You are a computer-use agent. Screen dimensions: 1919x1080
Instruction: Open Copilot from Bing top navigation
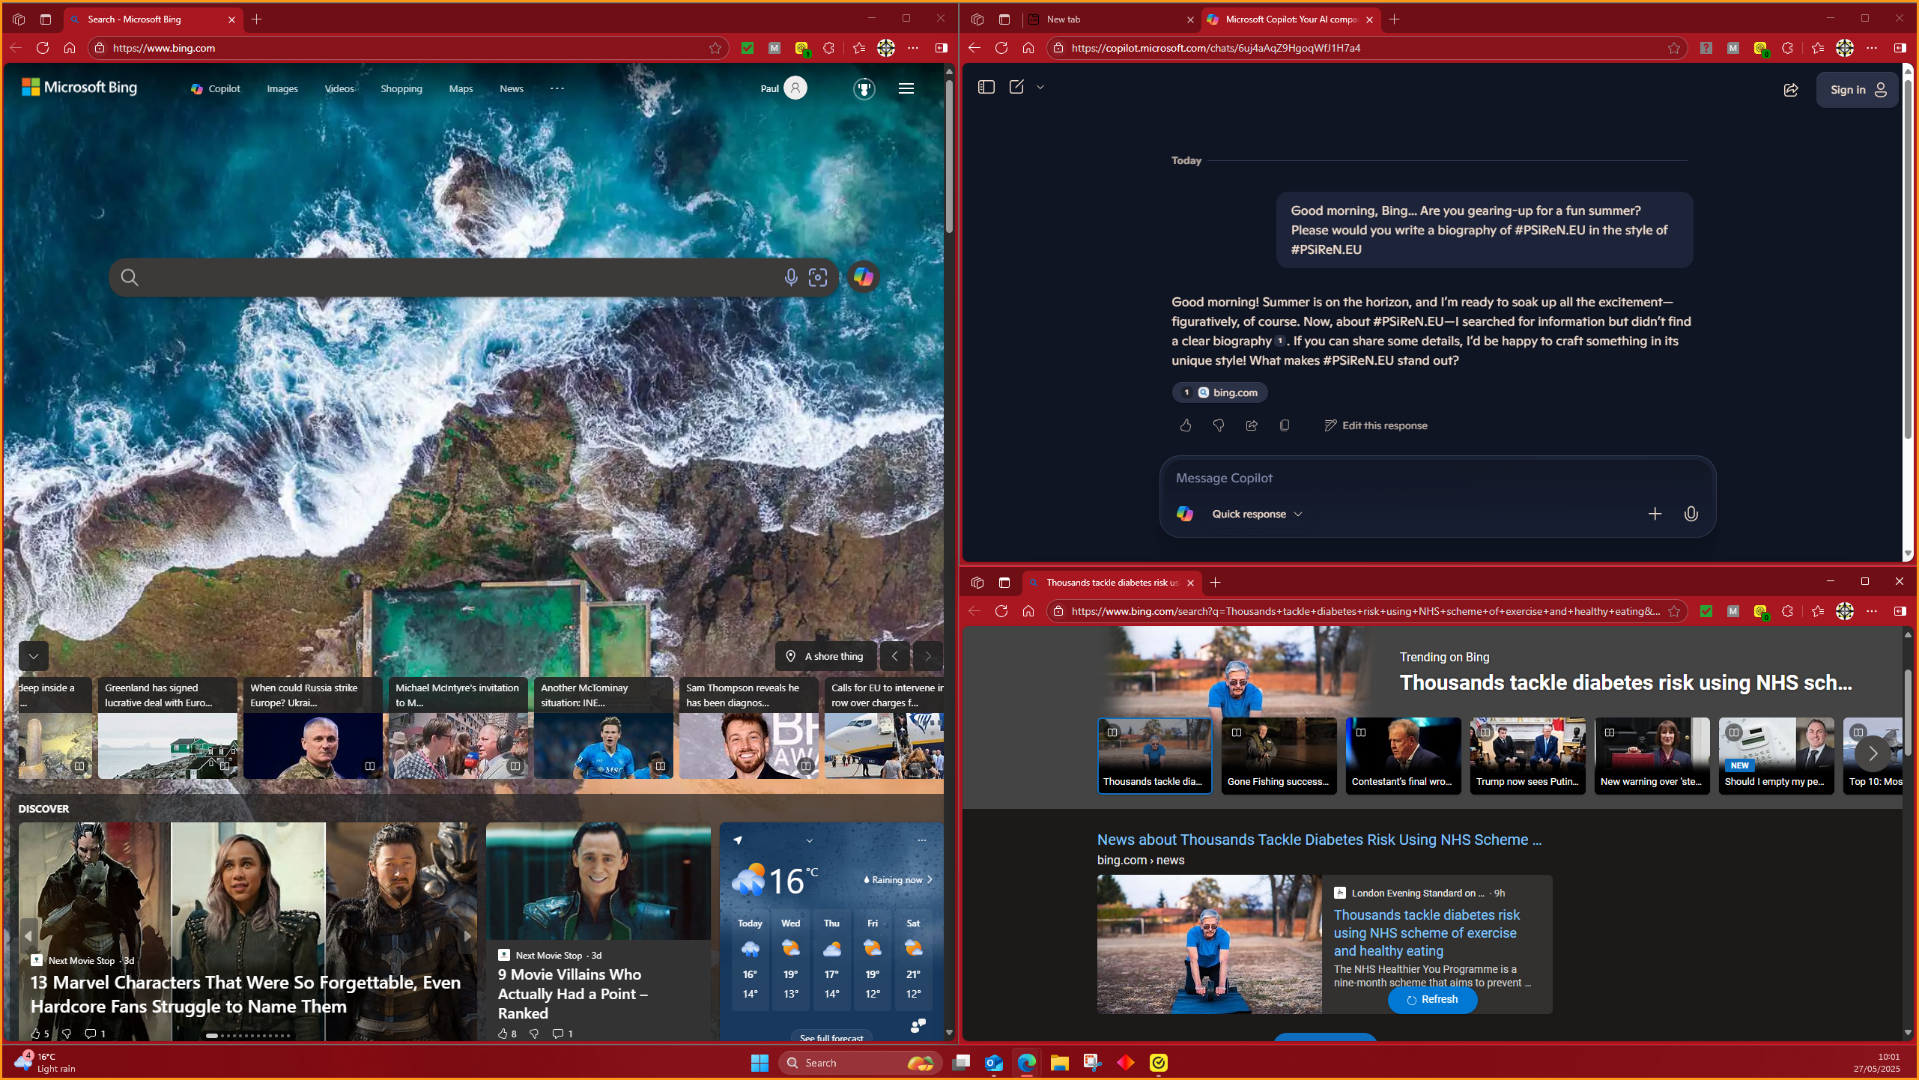[x=215, y=89]
